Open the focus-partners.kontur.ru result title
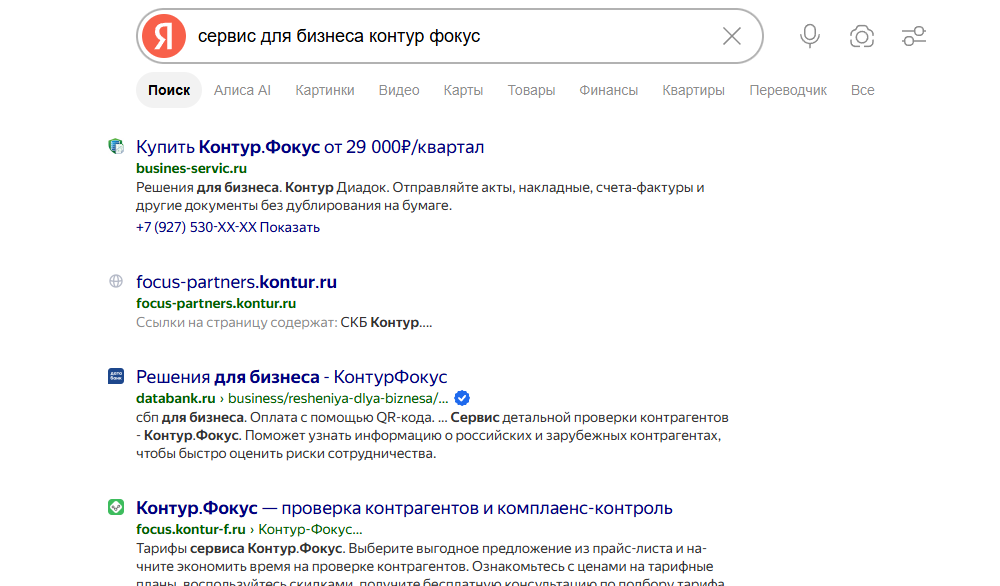Screen dimensions: 1000x586 pyautogui.click(x=237, y=282)
